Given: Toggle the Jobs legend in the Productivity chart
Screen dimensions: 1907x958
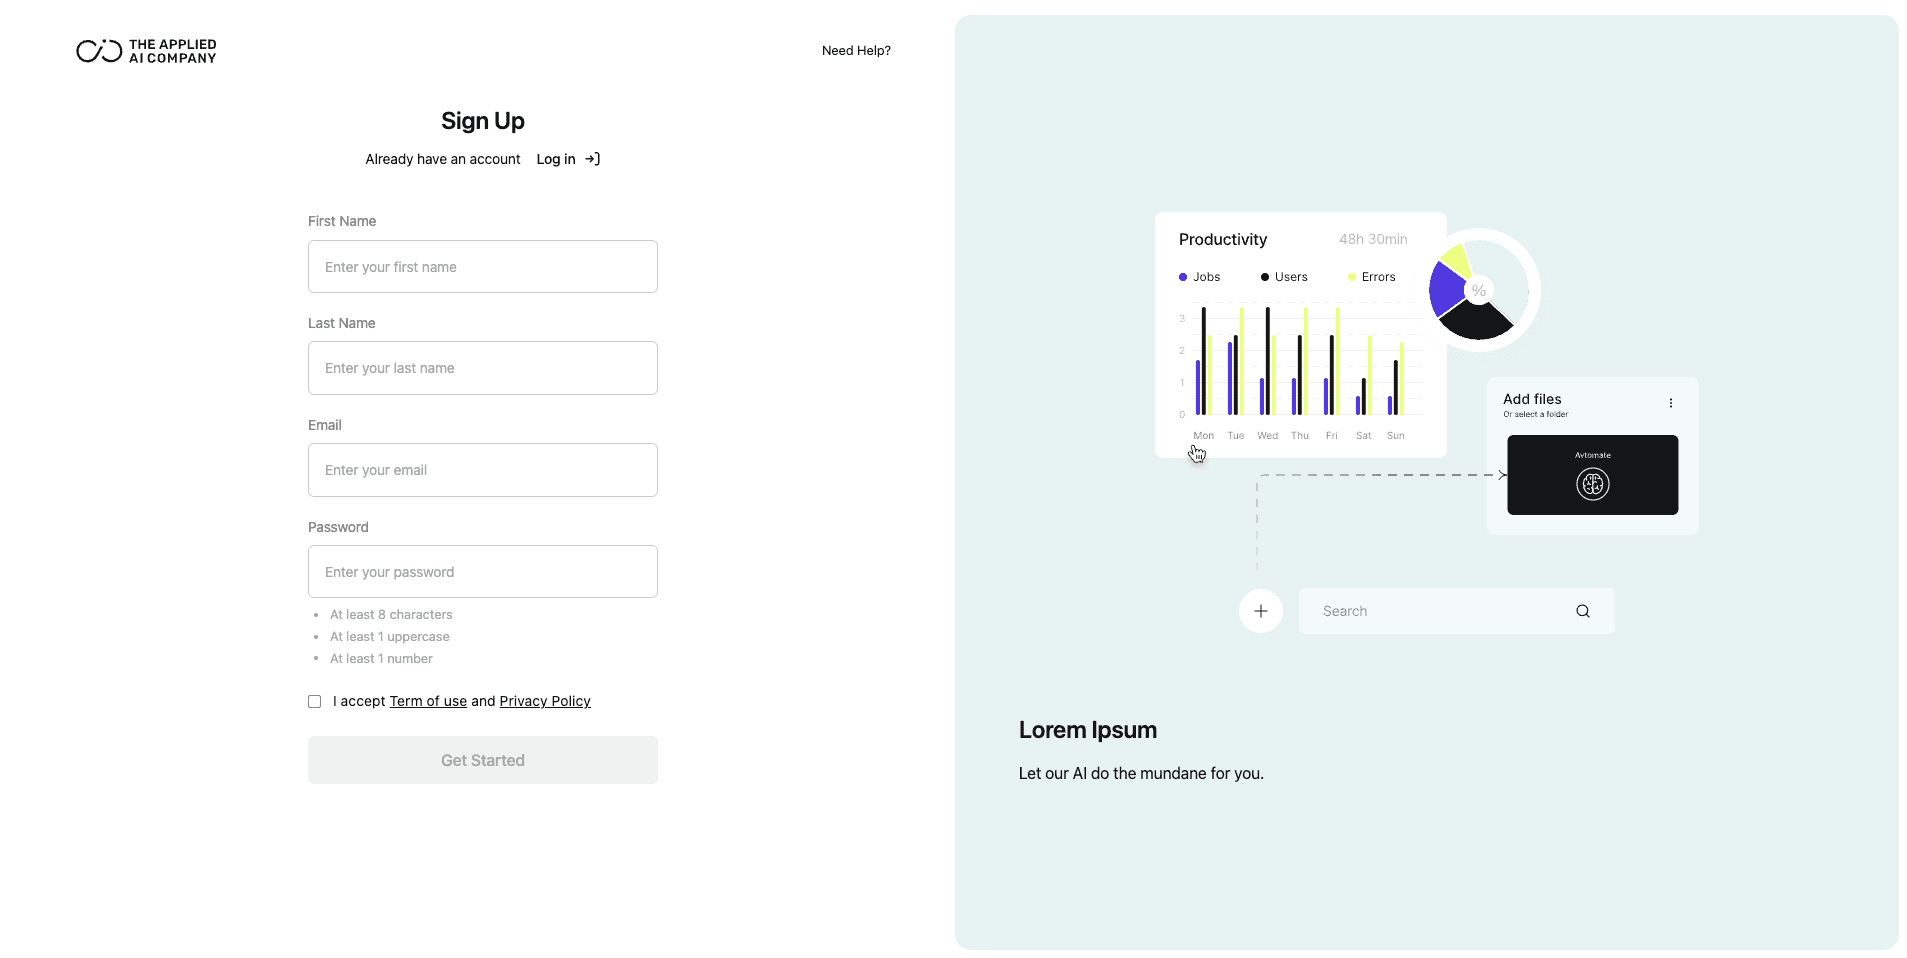Looking at the screenshot, I should pyautogui.click(x=1198, y=277).
